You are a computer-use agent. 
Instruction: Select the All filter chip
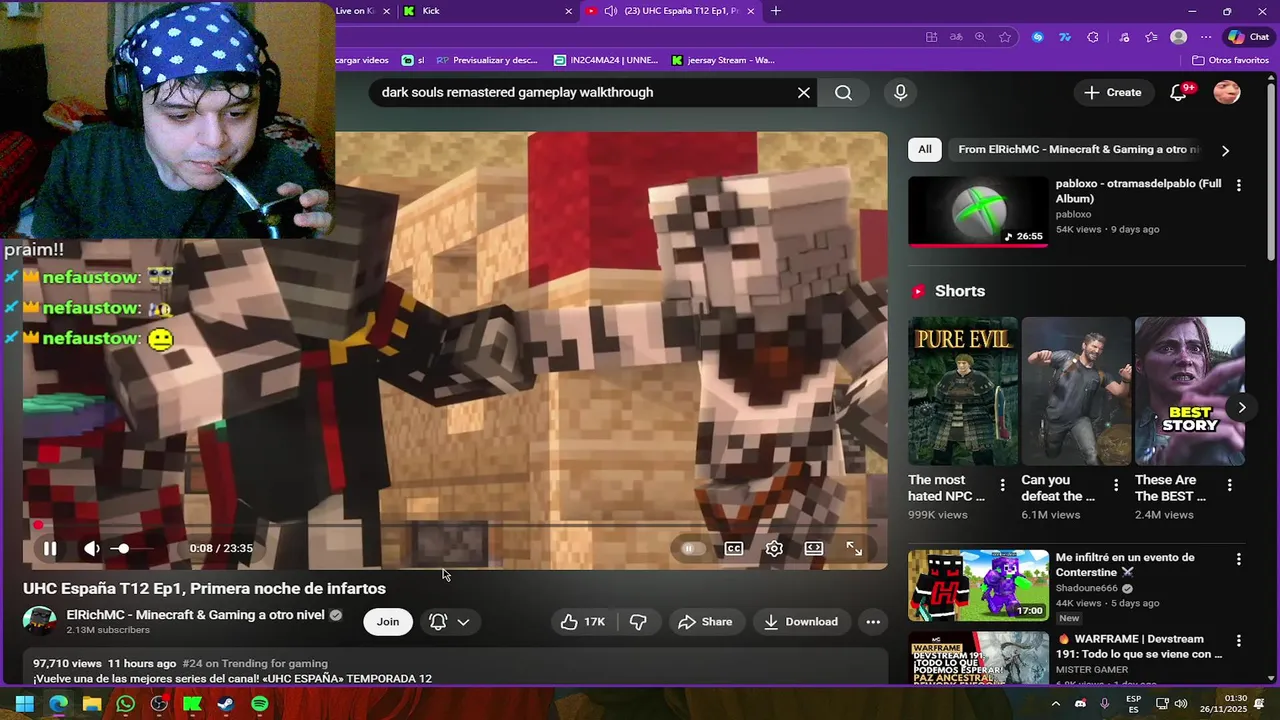925,149
